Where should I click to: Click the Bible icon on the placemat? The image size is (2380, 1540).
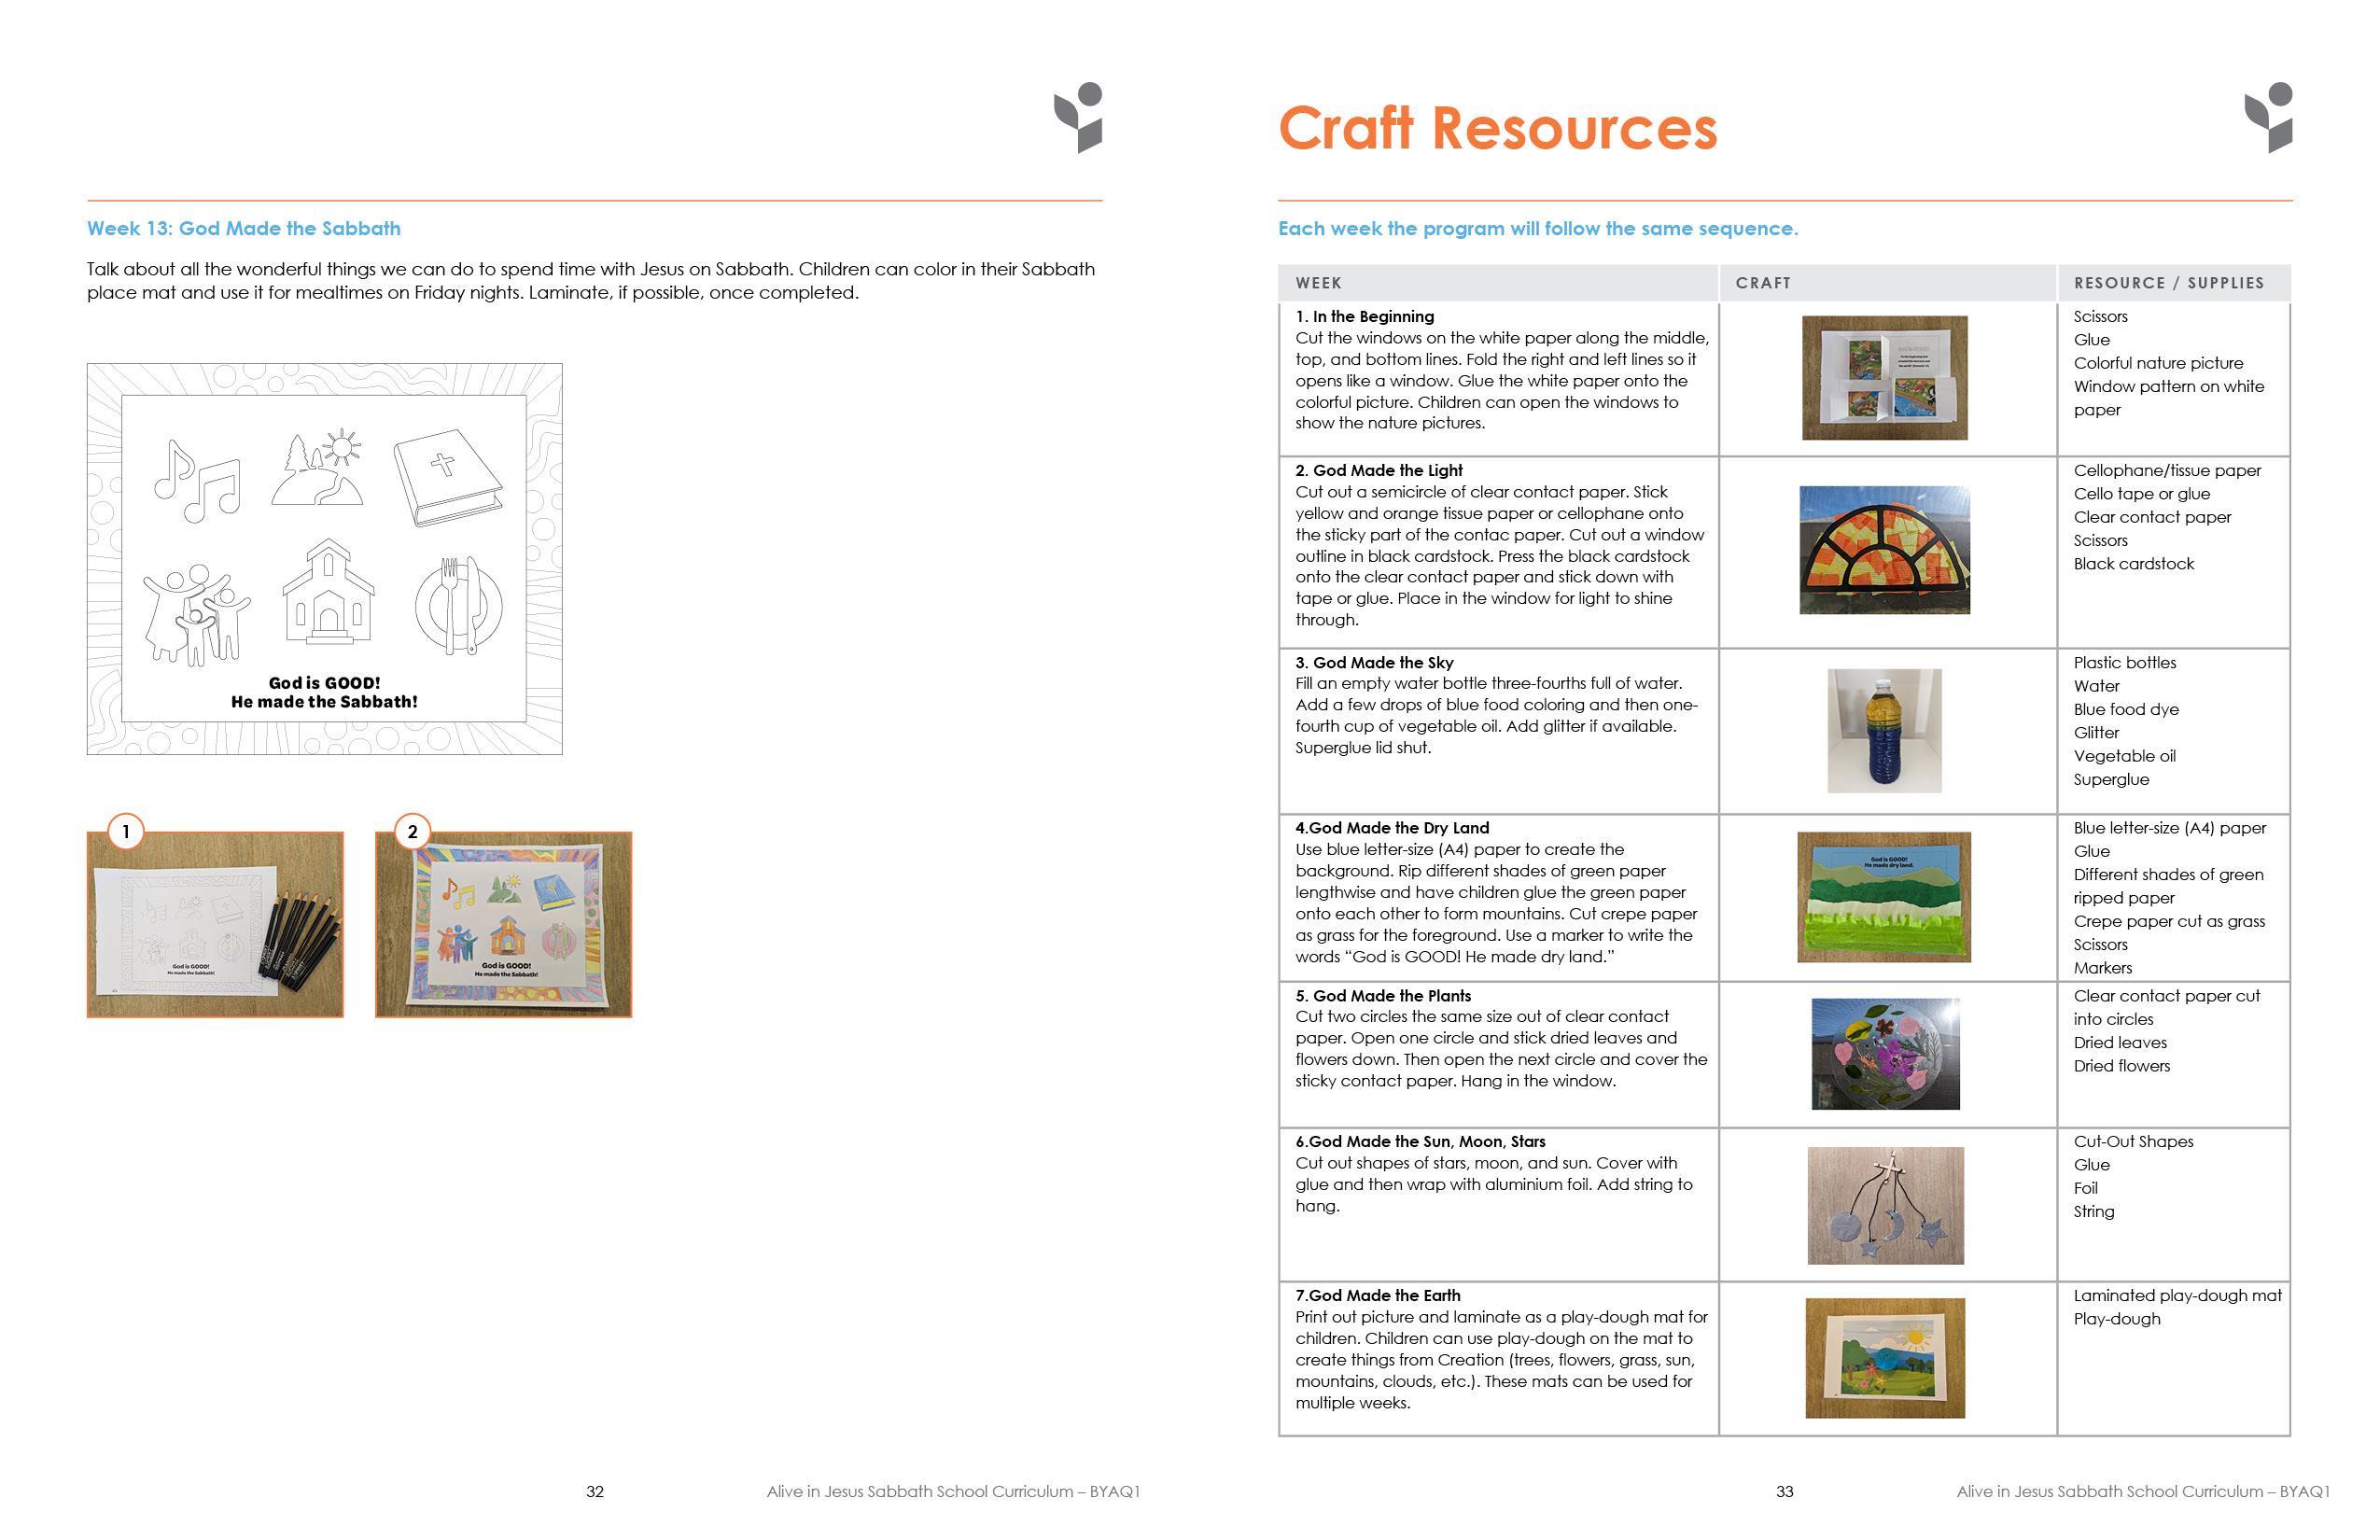pyautogui.click(x=447, y=478)
